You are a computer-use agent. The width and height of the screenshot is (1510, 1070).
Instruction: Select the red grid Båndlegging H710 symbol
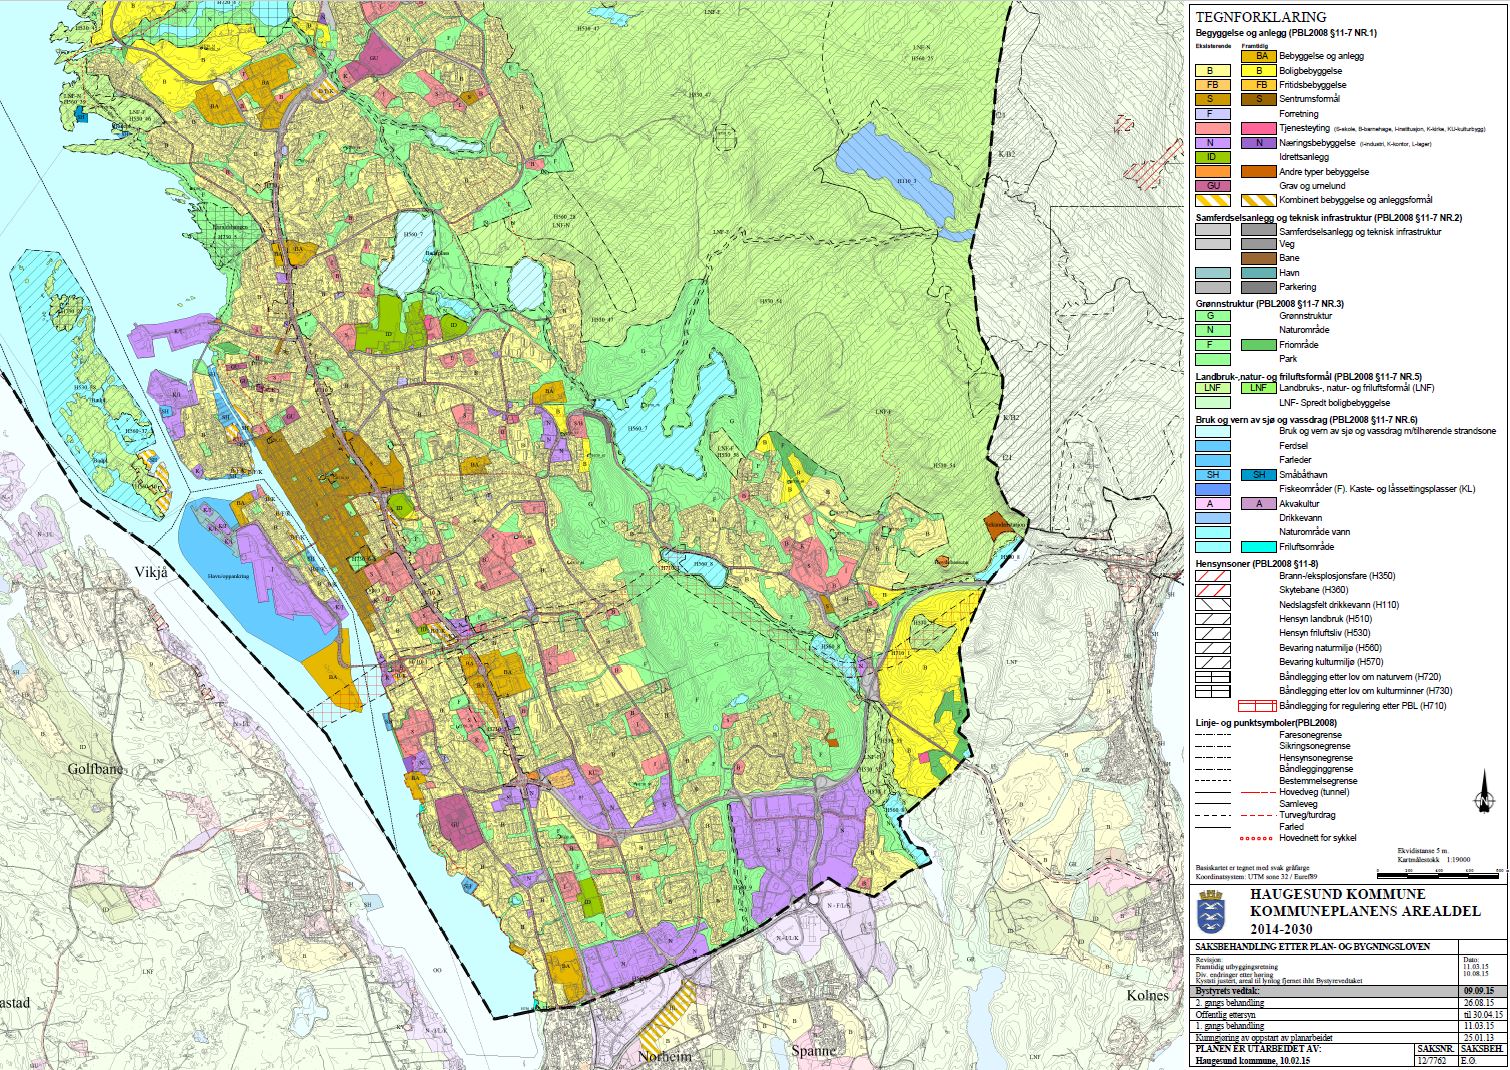1258,705
